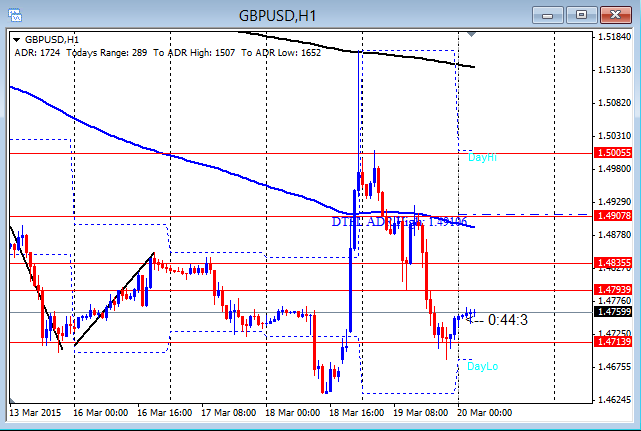
Task: Minimize the GBPUSD,H1 chart window
Action: (548, 16)
